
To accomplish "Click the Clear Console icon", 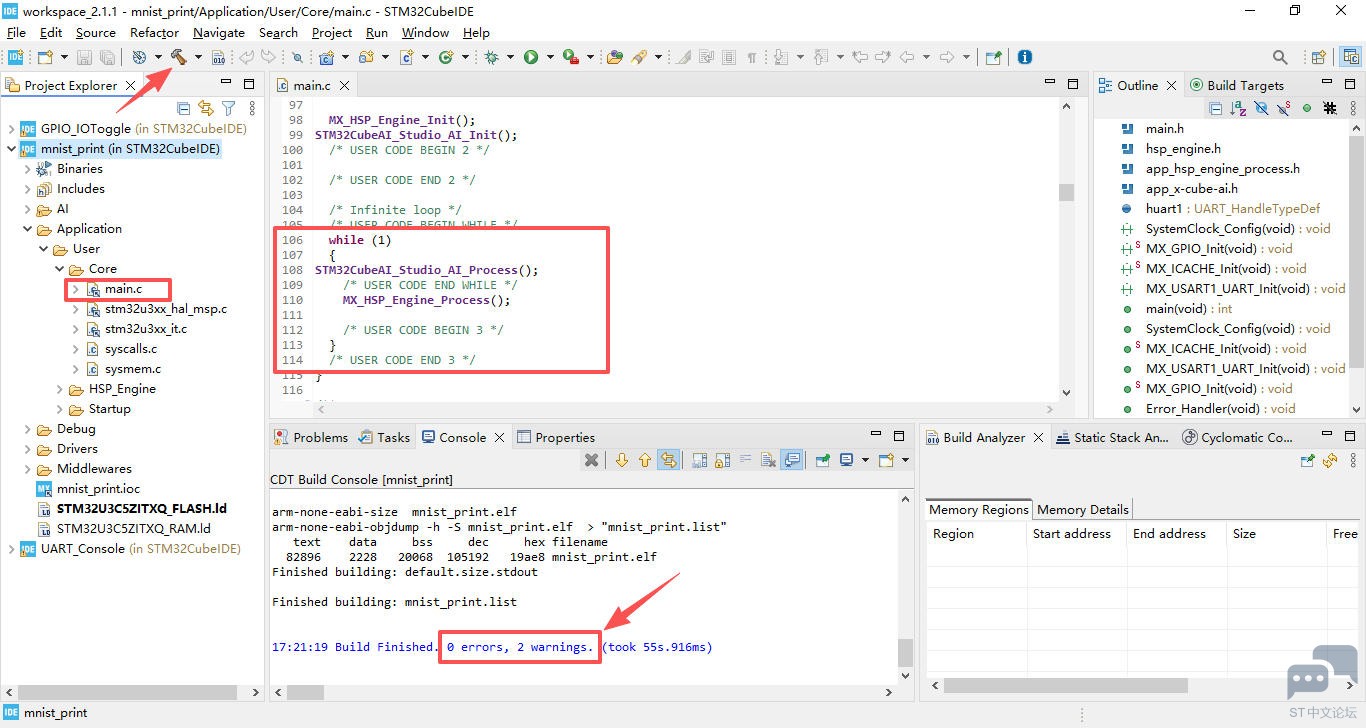I will tap(768, 460).
